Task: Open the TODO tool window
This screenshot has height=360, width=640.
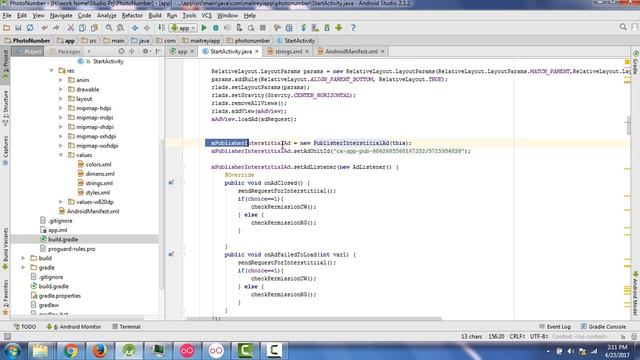Action: click(25, 327)
